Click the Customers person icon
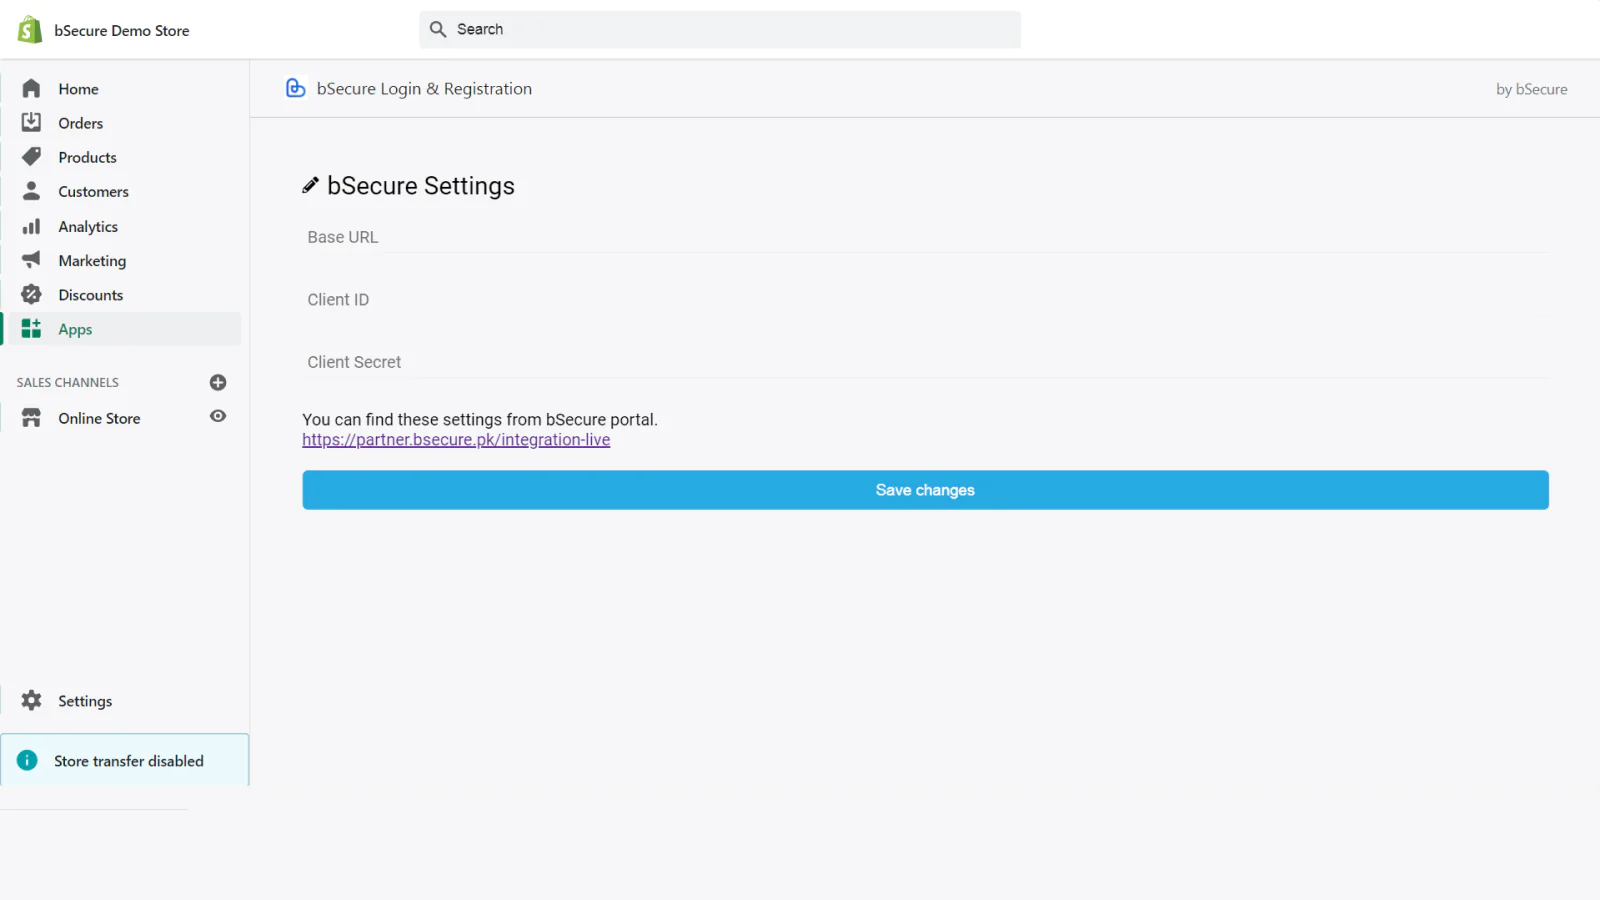This screenshot has width=1600, height=900. click(x=31, y=191)
